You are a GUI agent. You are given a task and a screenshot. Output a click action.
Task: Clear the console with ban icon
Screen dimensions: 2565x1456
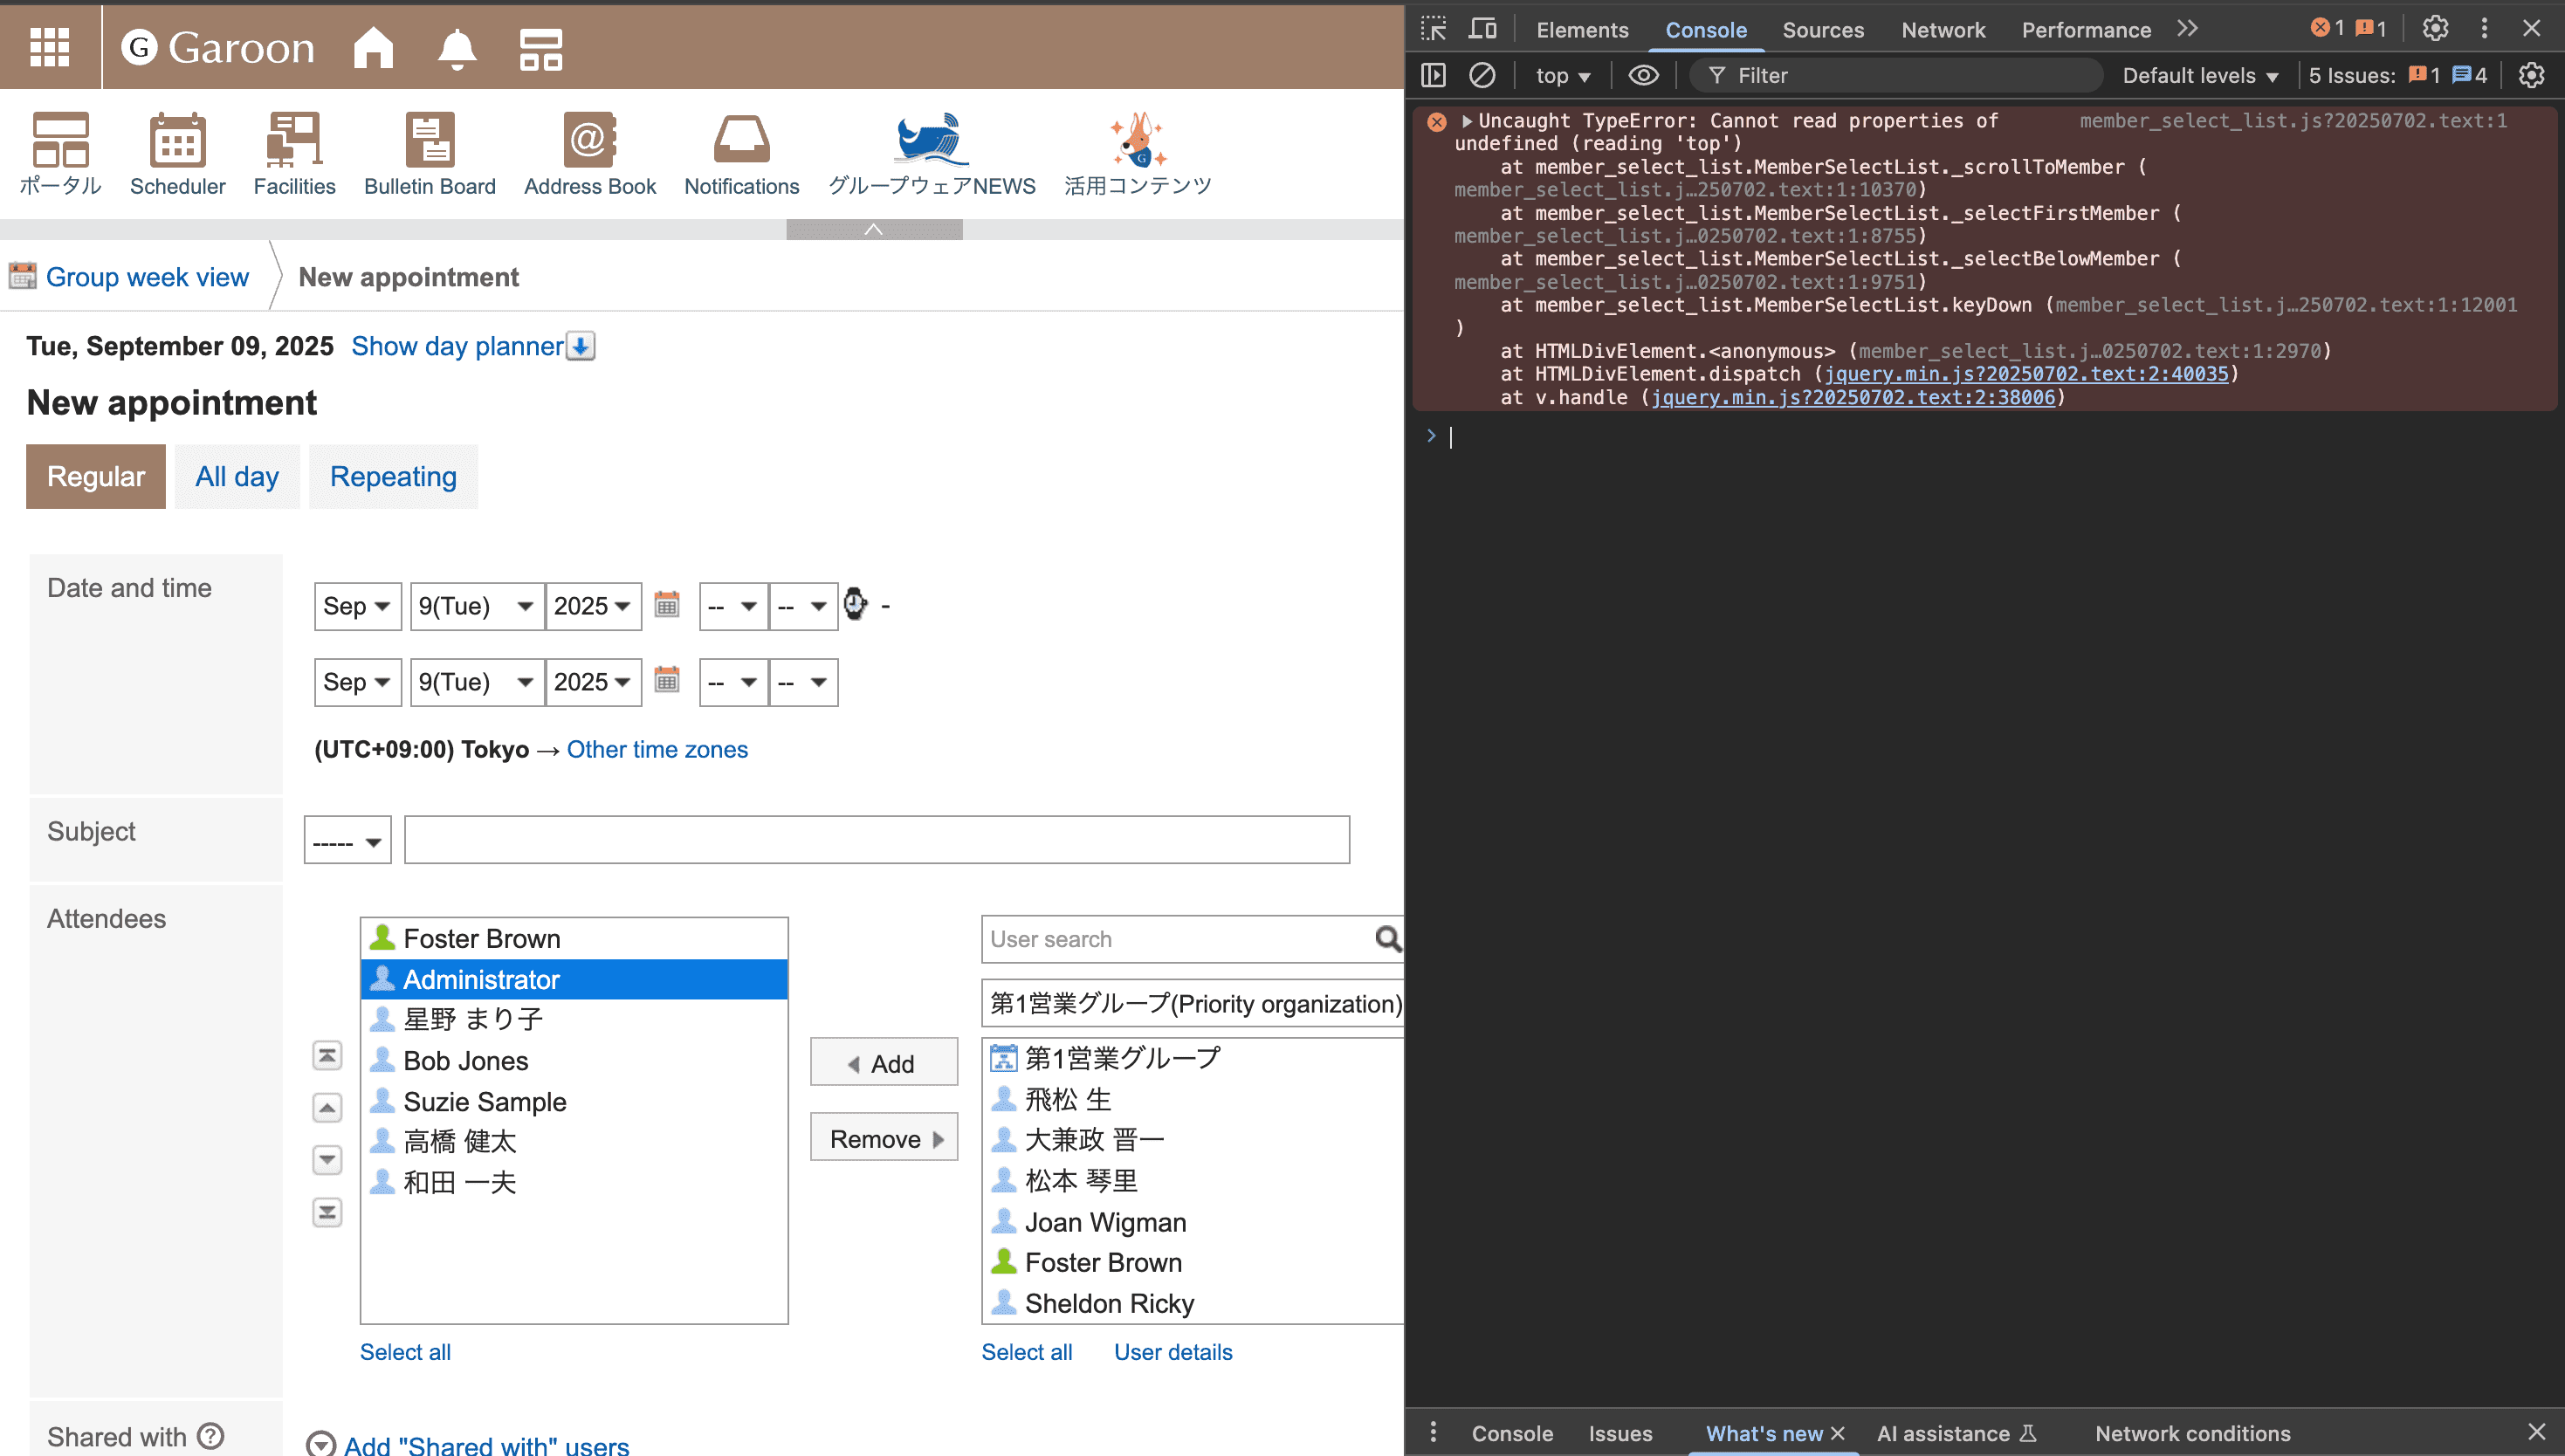pyautogui.click(x=1482, y=75)
